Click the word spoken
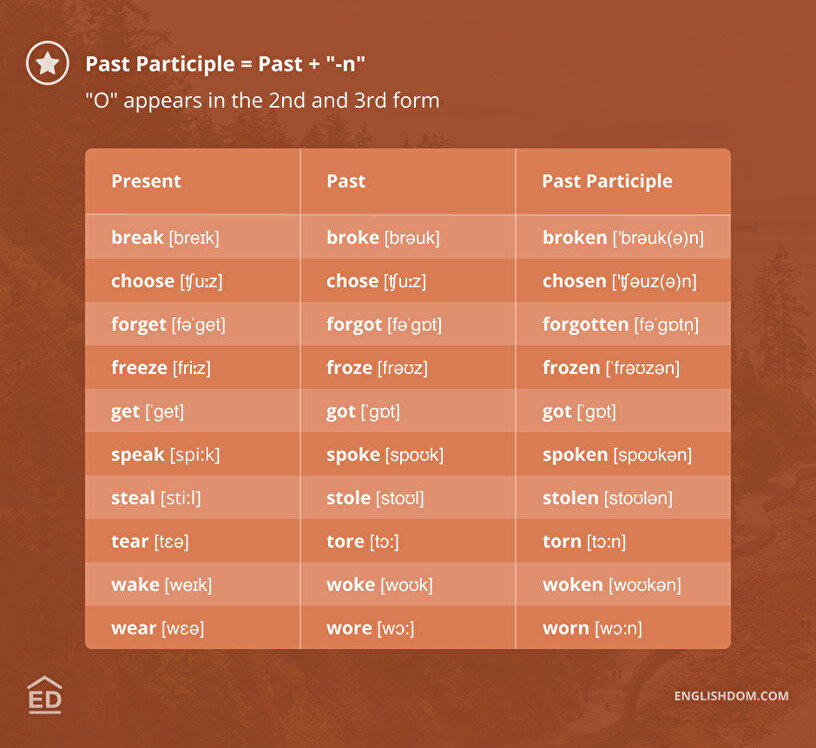Screen dimensions: 816x748 [575, 455]
